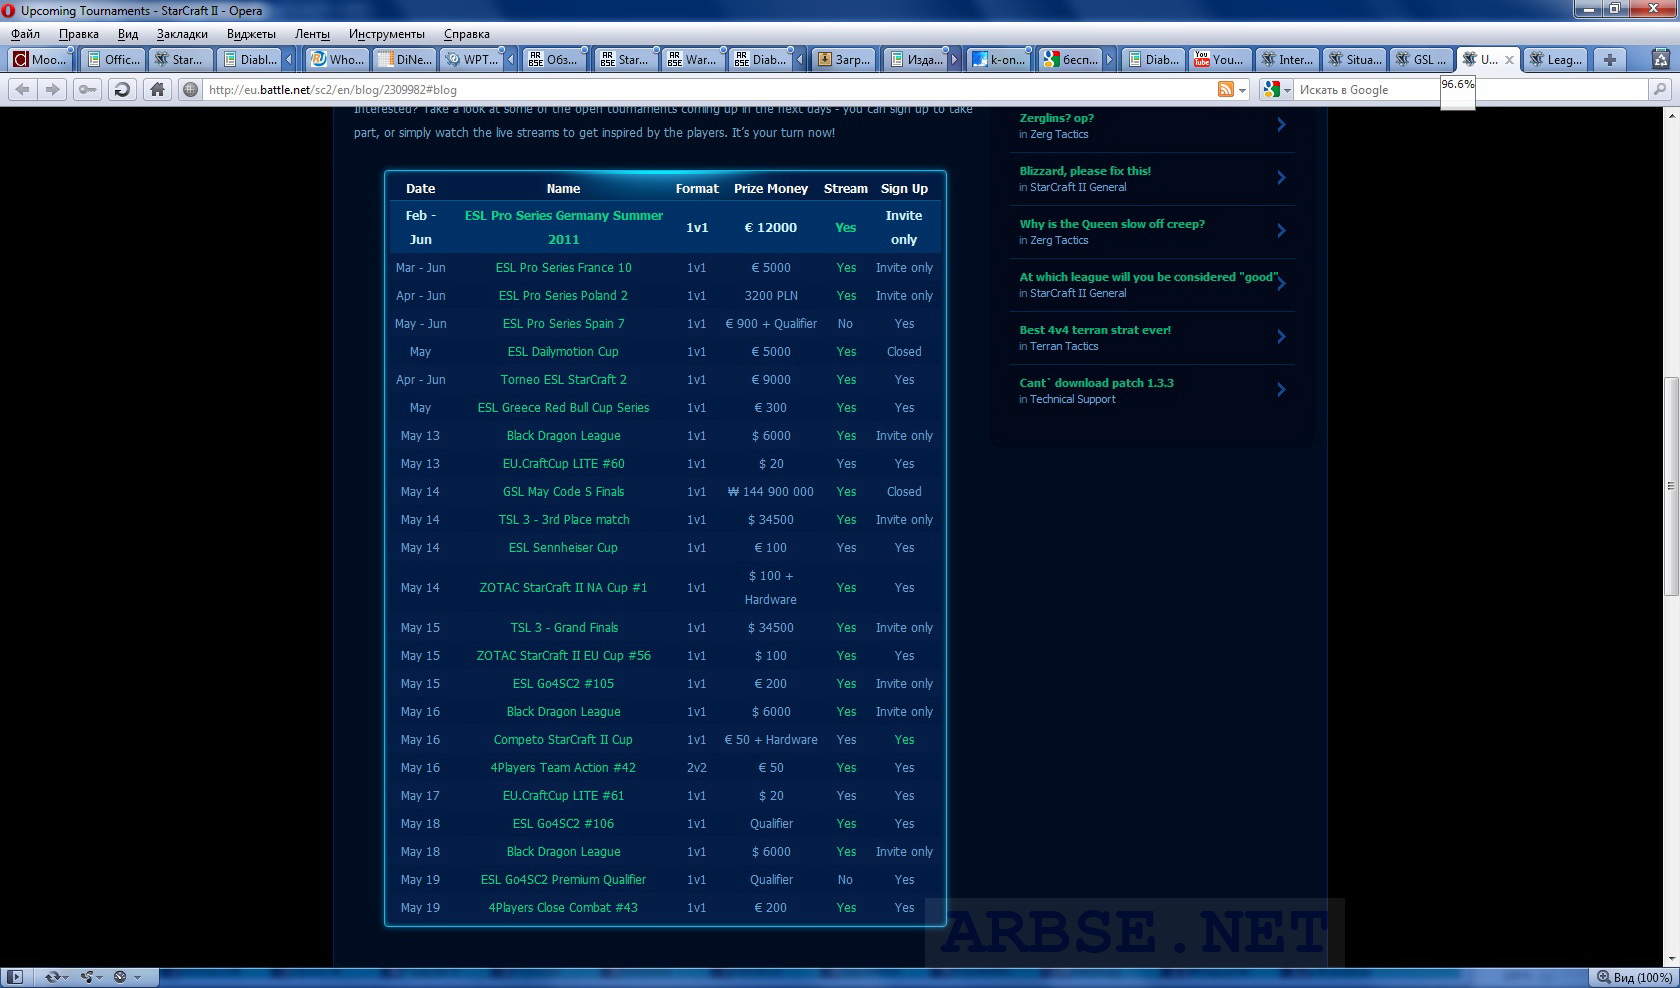Click the Opera Turbo gauge icon
The height and width of the screenshot is (988, 1680).
(x=120, y=977)
